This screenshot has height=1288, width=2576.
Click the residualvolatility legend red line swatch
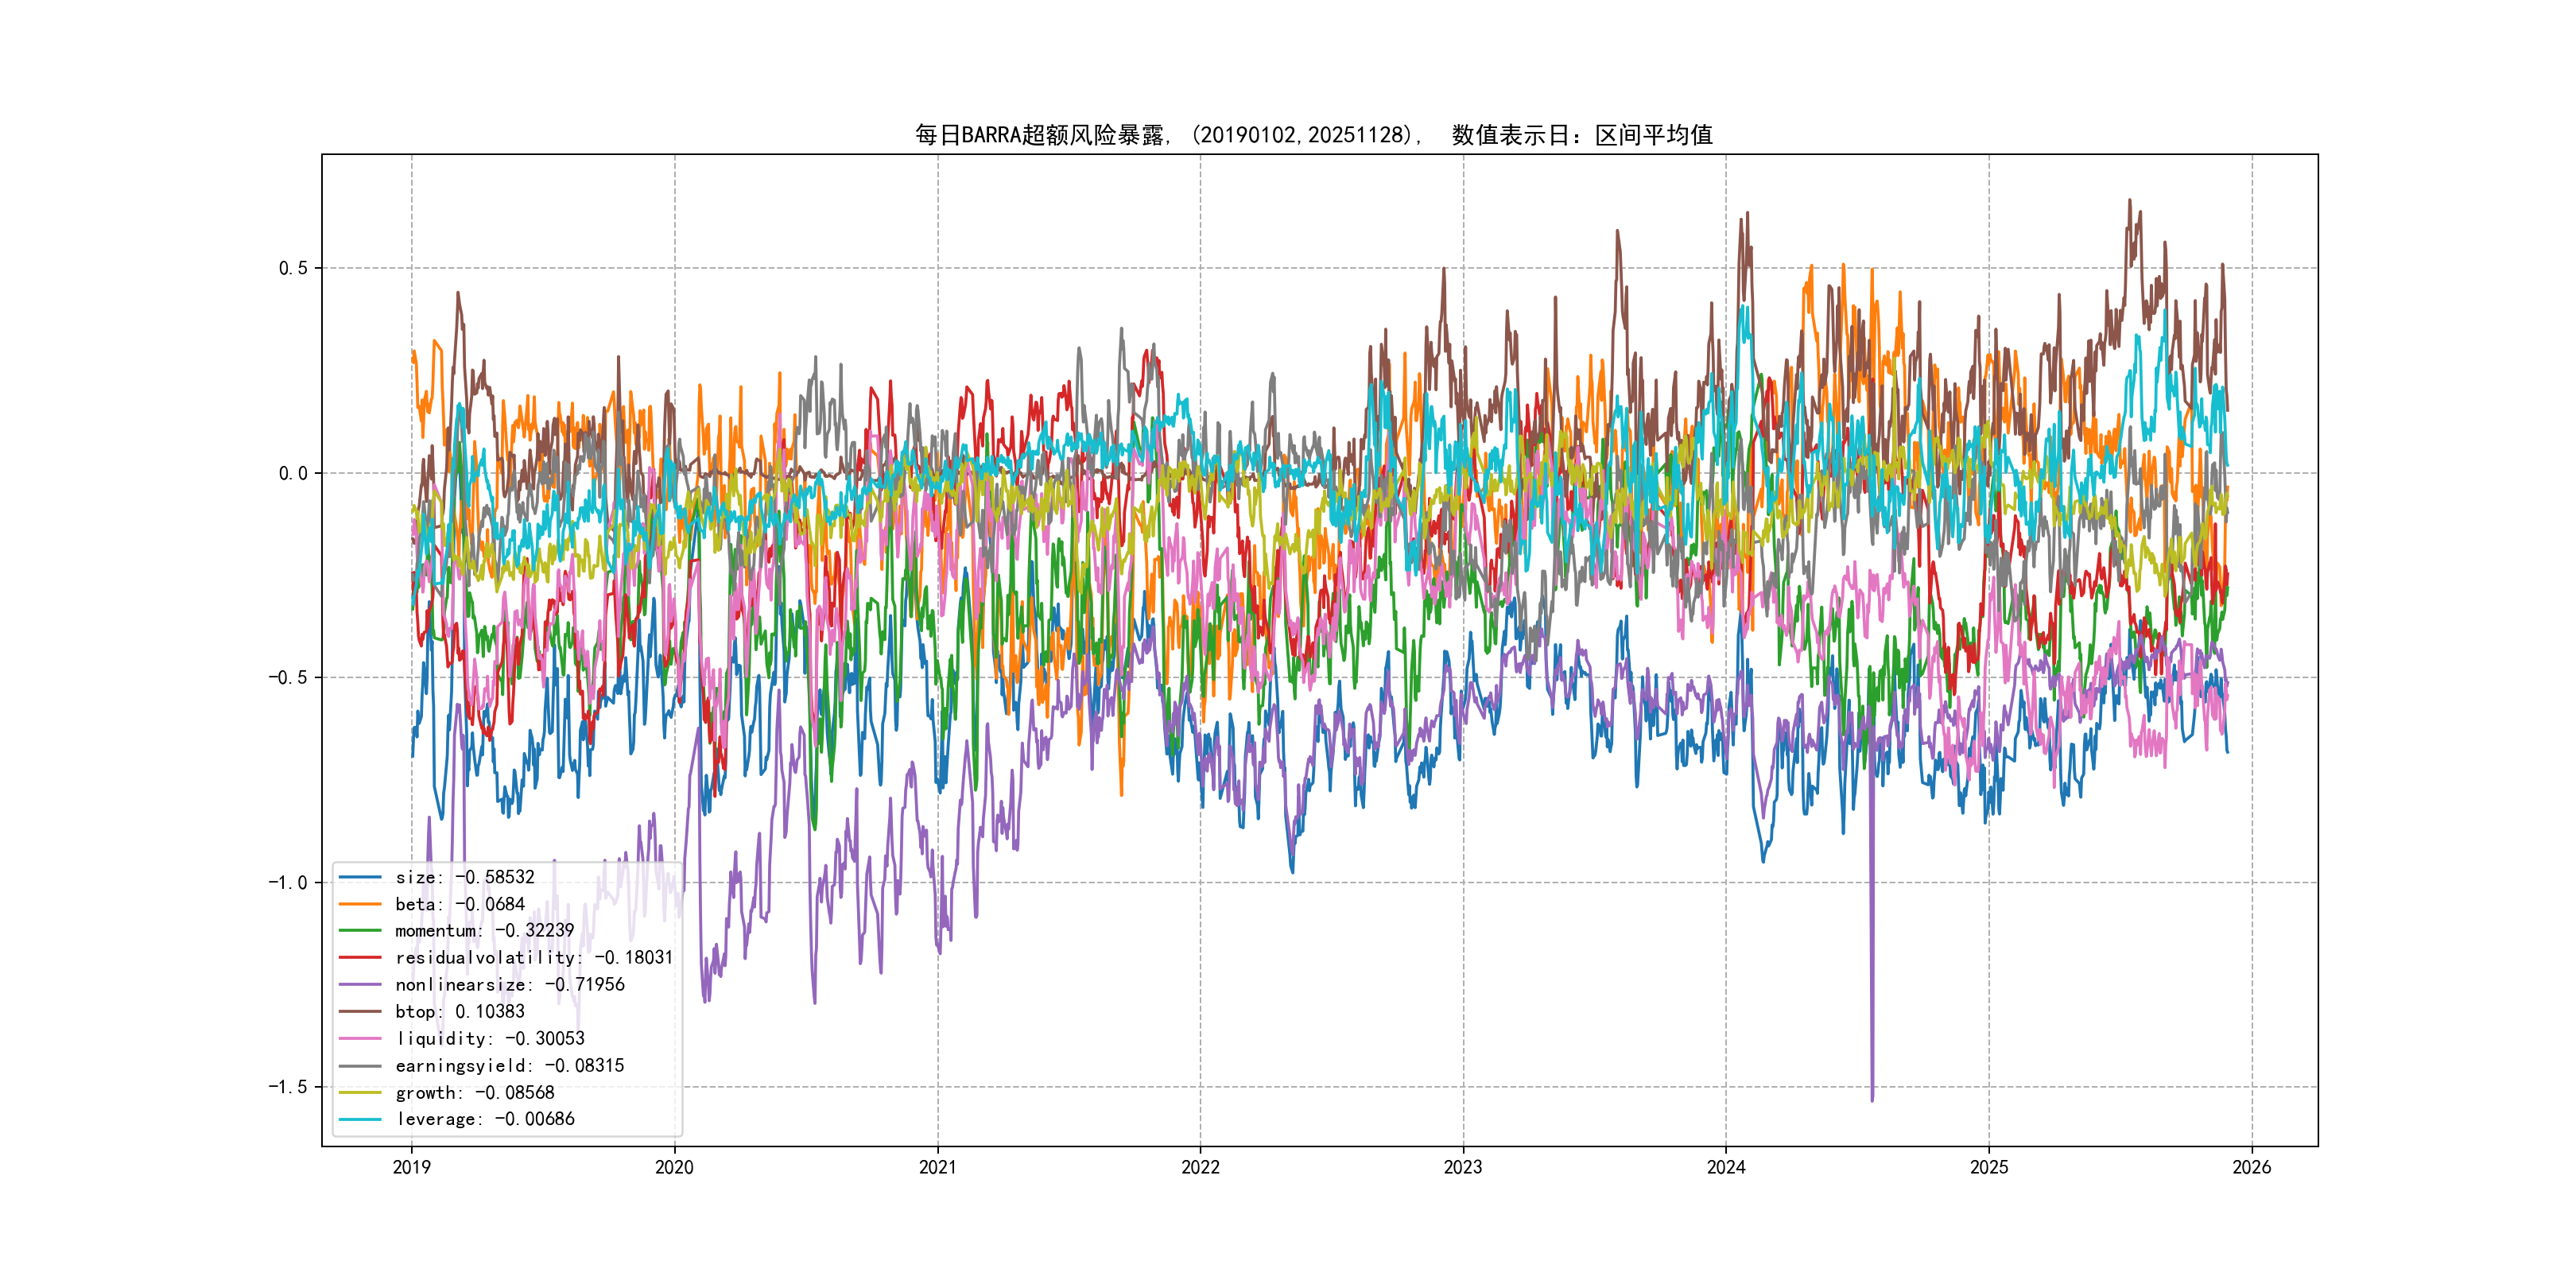[360, 958]
